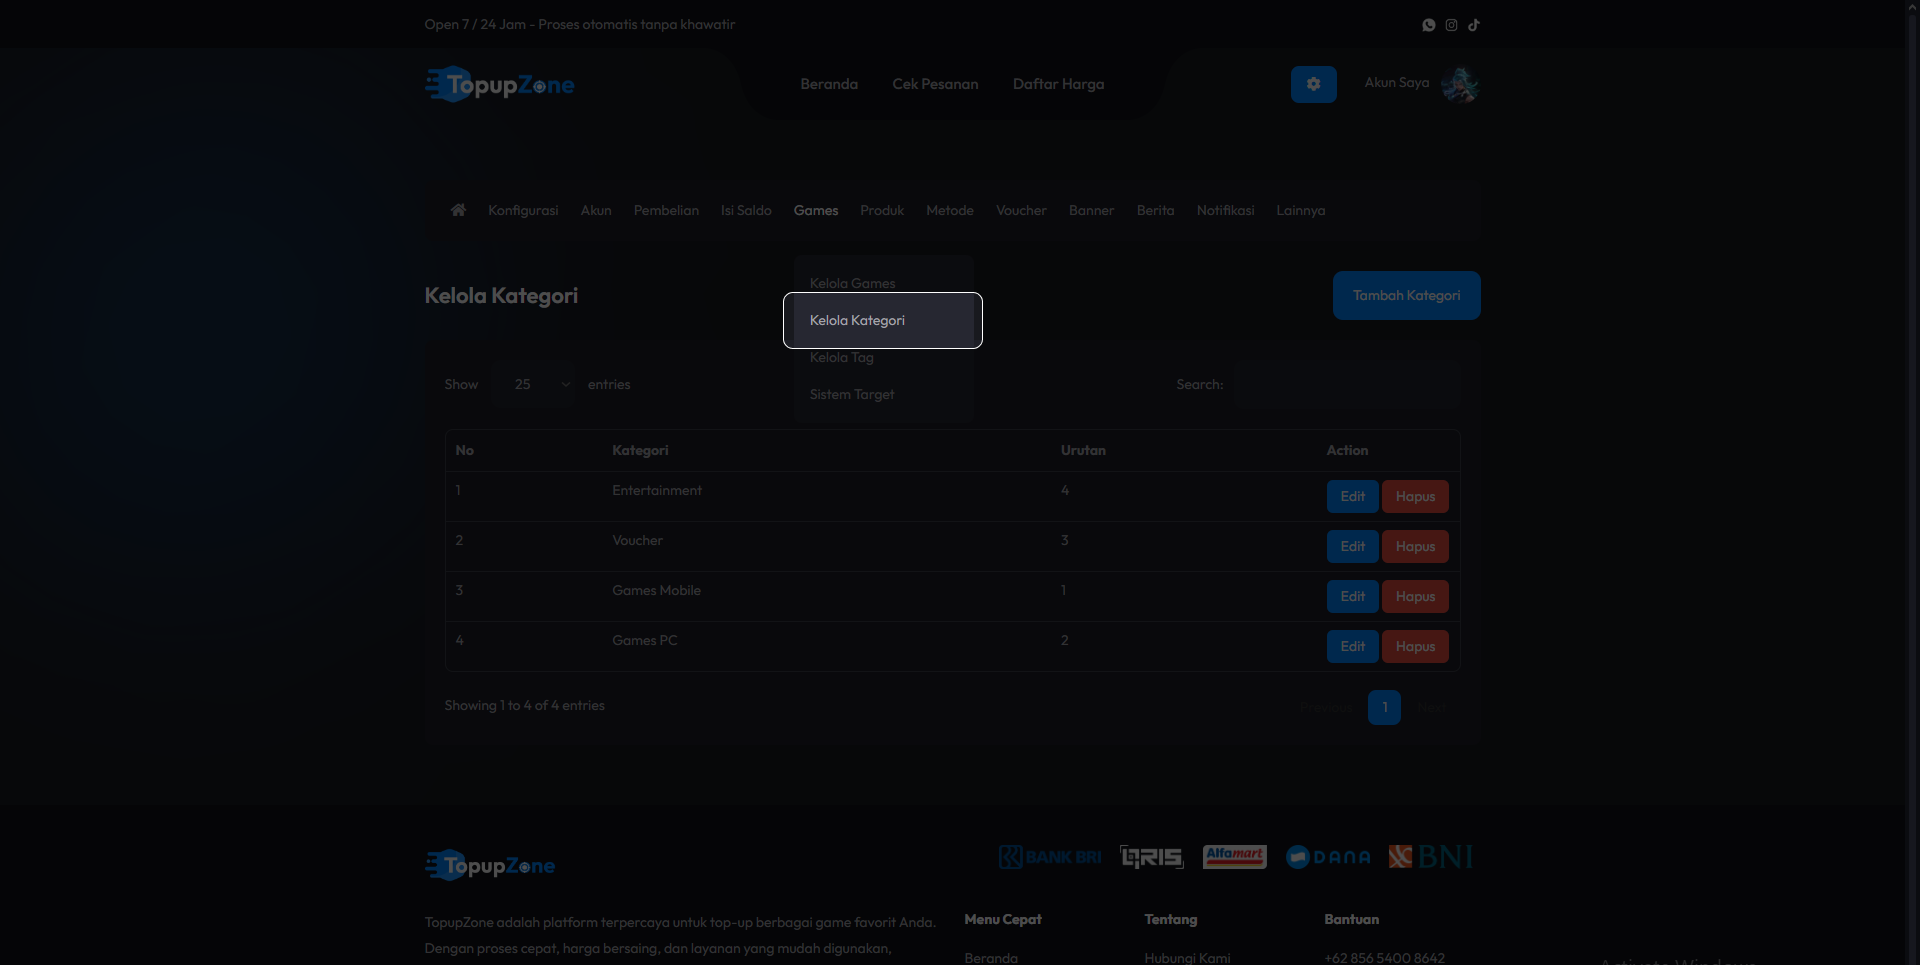The image size is (1920, 965).
Task: Hapus the Entertainment category
Action: click(1415, 496)
